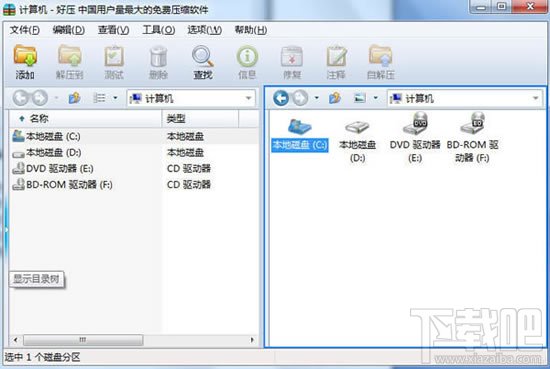Click the 本地磁盘 type cell for C: drive
The width and height of the screenshot is (550, 369).
click(x=186, y=136)
